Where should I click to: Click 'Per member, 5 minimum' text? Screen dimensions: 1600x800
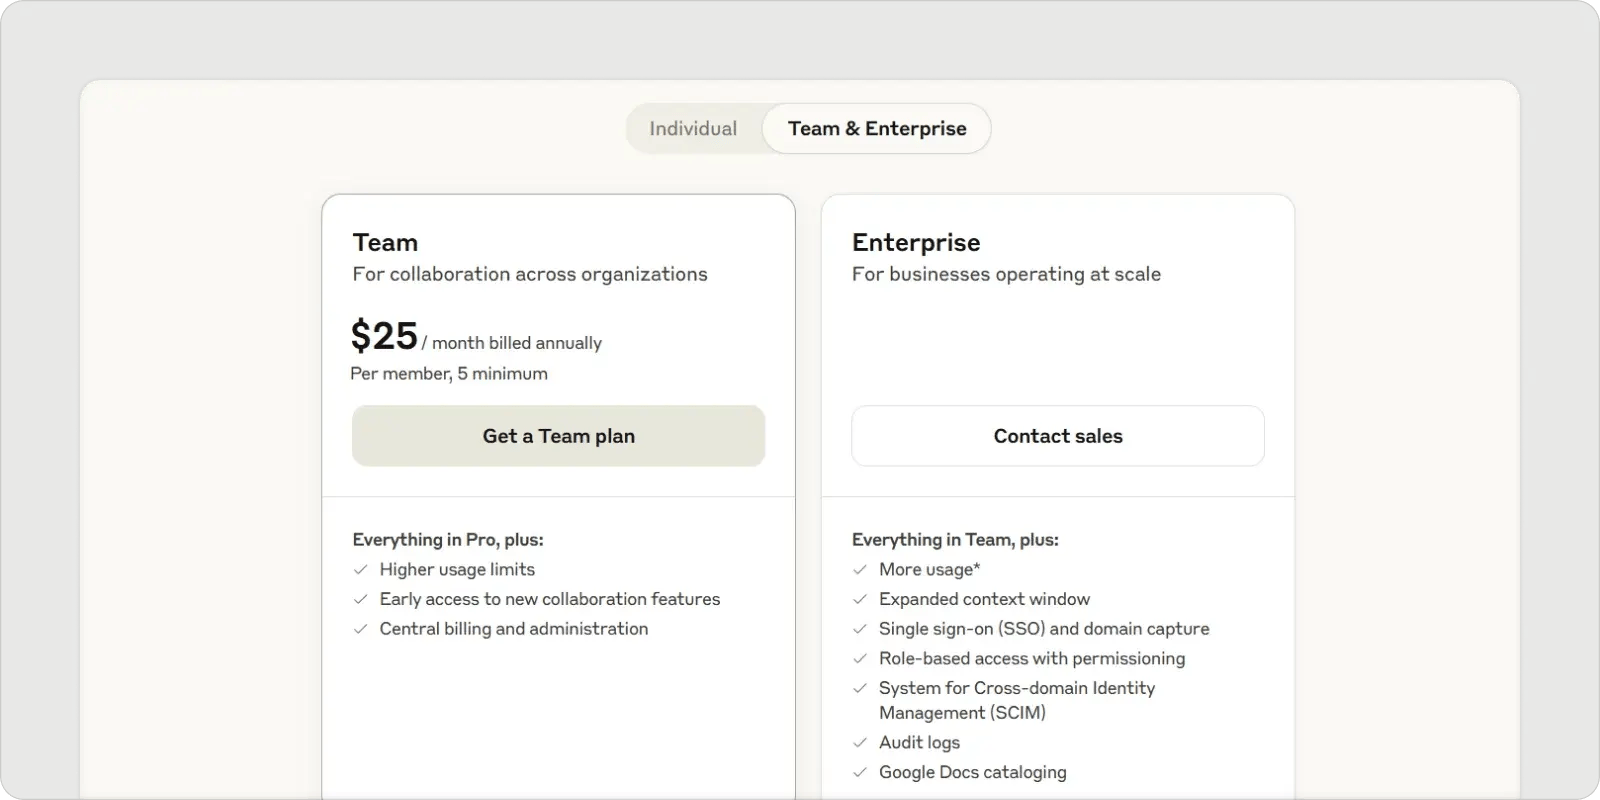coord(449,374)
